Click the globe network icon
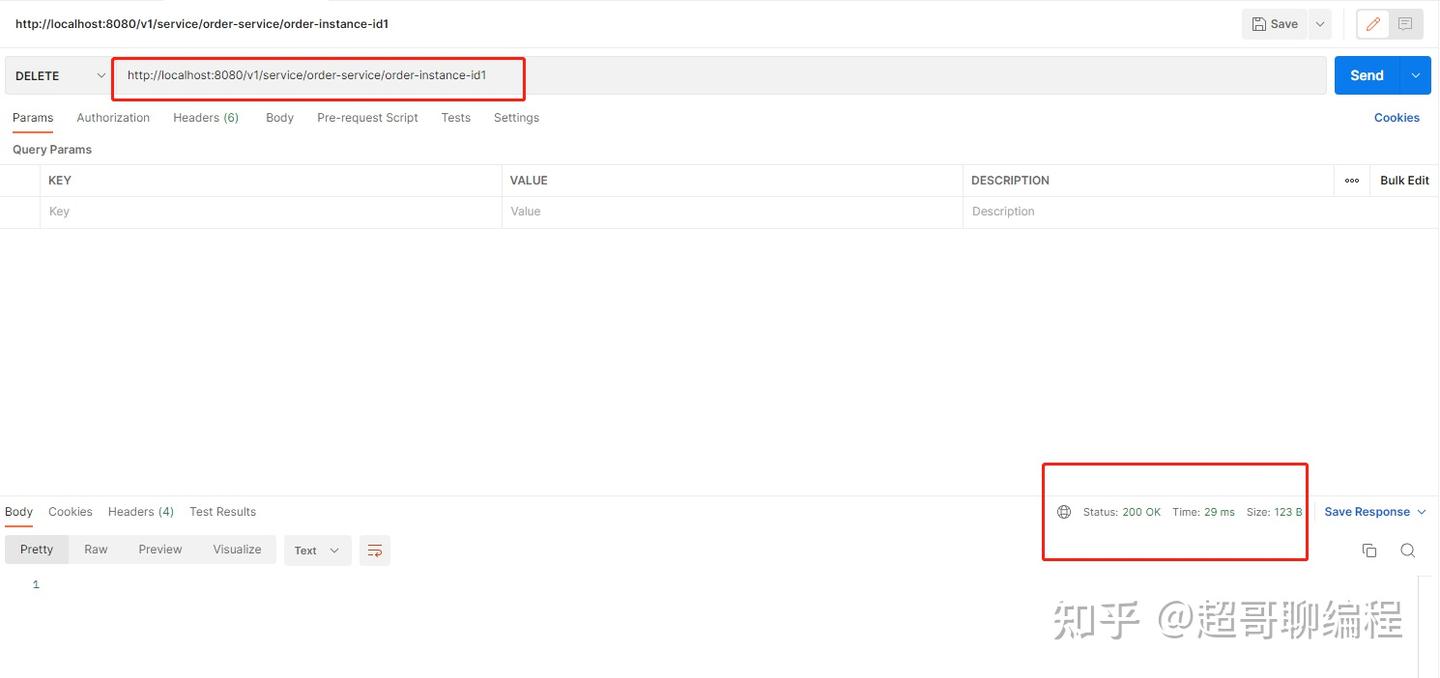 1064,512
